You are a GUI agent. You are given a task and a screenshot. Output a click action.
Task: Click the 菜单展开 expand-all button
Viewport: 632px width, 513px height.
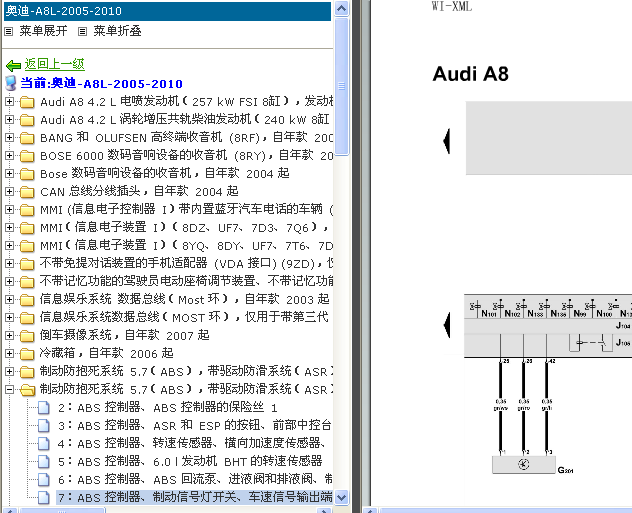pos(43,31)
